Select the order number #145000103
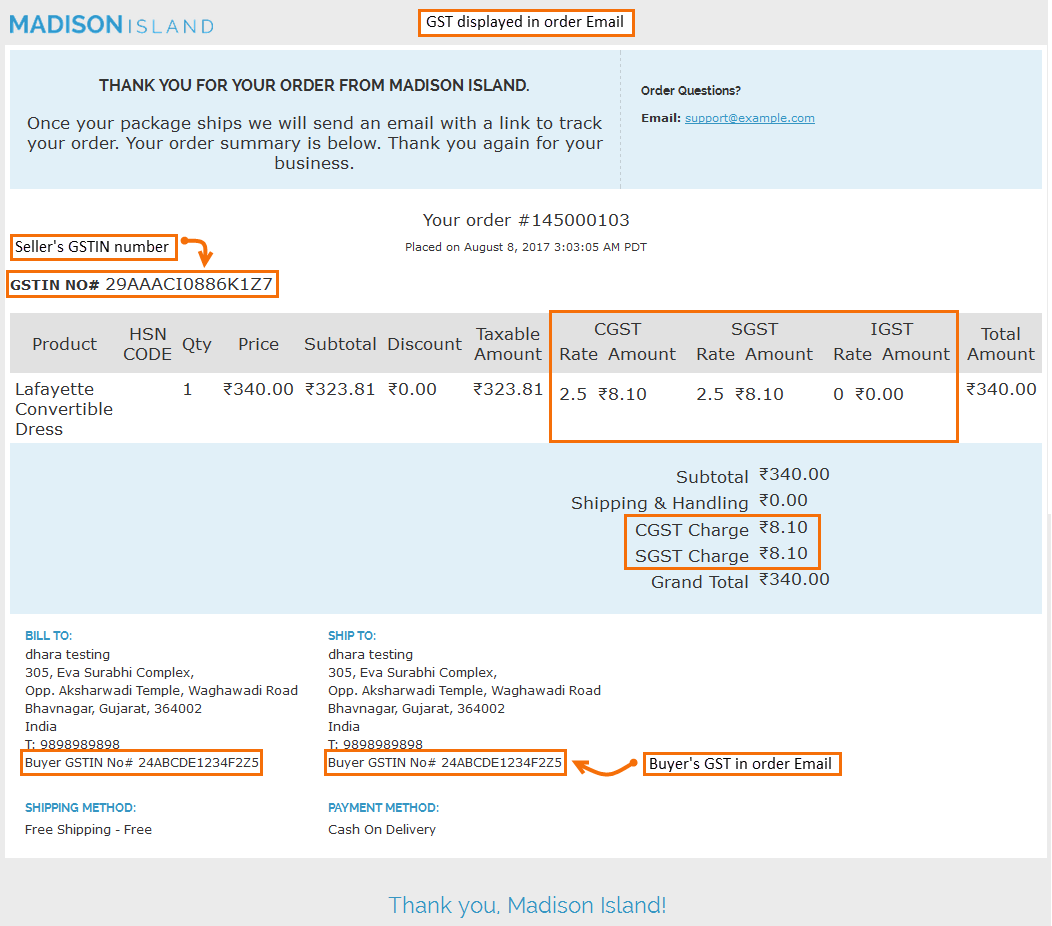 [x=527, y=220]
